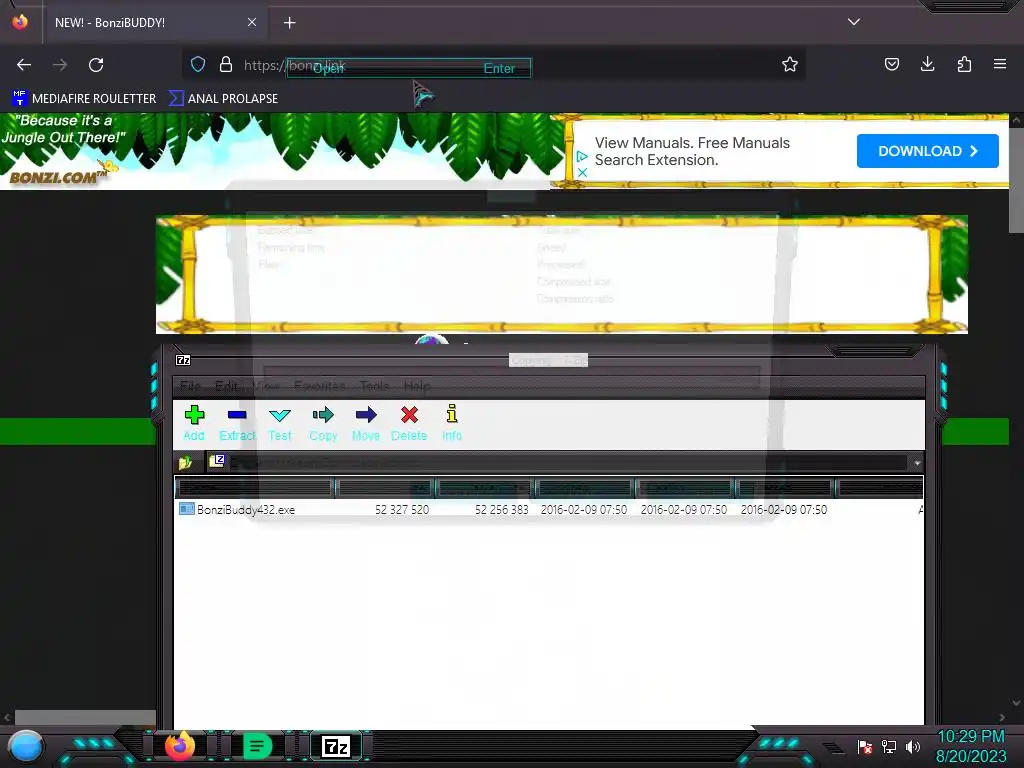This screenshot has height=768, width=1024.
Task: Run the Test tool in 7-Zip
Action: coord(280,423)
